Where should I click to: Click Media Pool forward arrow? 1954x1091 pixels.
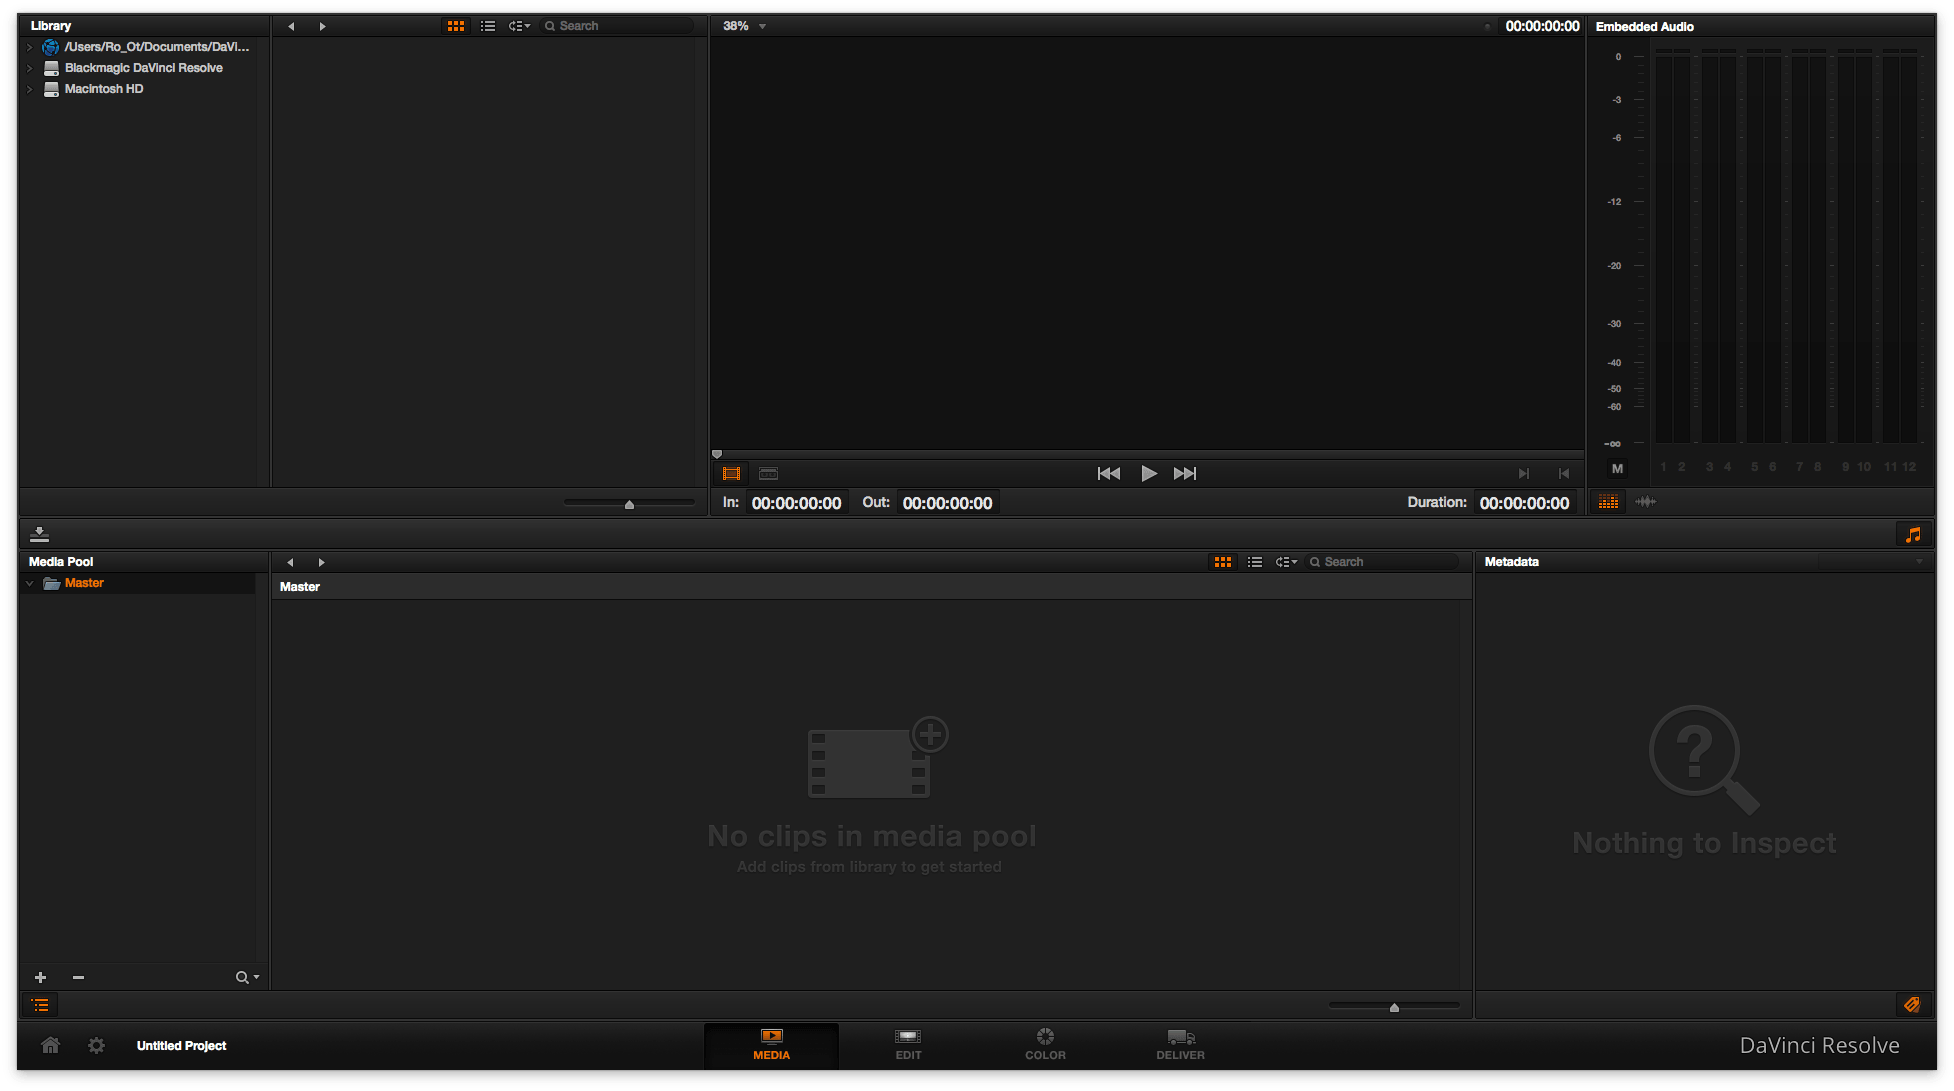[x=321, y=562]
